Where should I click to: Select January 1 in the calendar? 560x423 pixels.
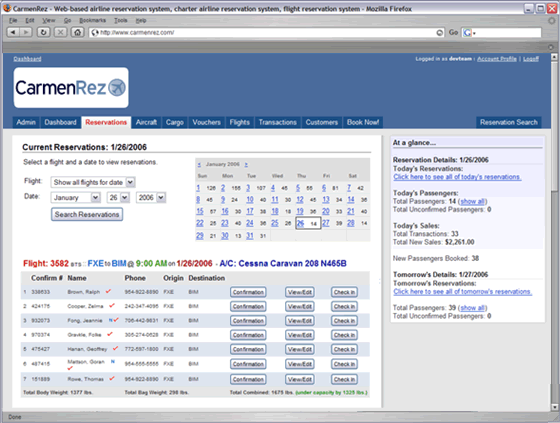click(198, 188)
